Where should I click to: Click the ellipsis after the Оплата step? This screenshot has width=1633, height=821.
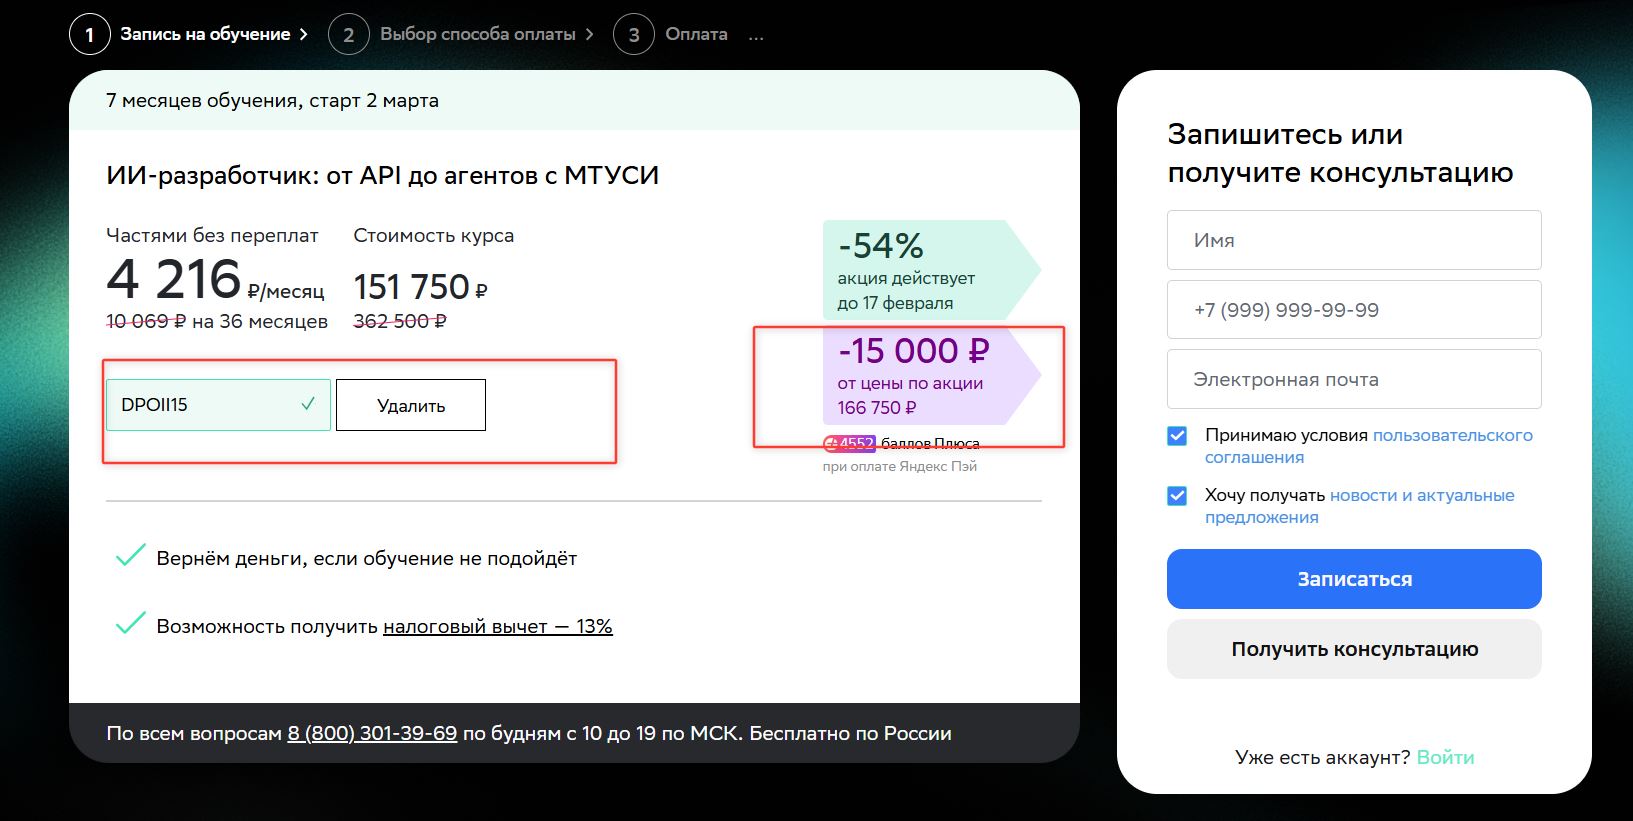(x=756, y=36)
